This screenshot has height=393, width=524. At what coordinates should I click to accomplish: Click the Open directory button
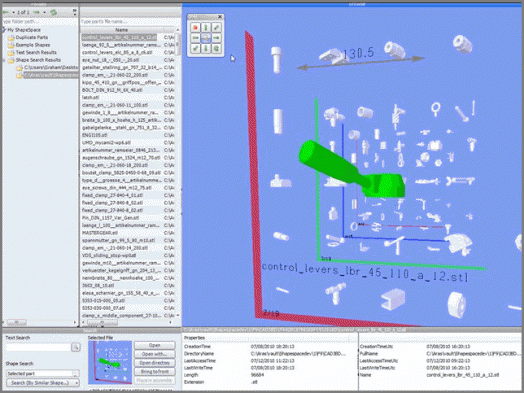[155, 363]
